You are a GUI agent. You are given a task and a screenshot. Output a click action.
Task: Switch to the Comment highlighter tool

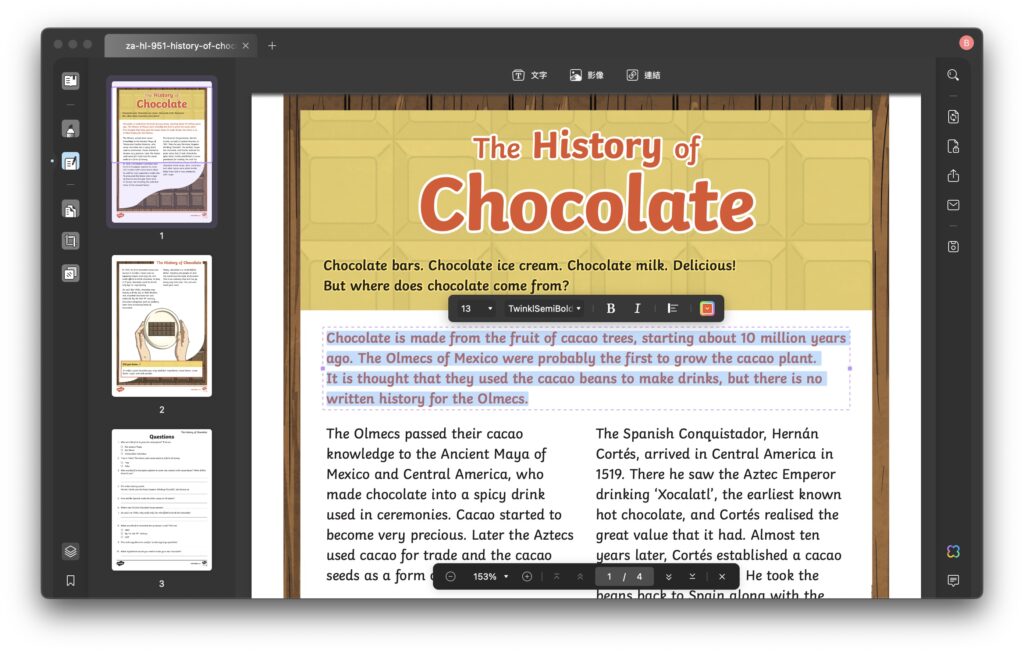(71, 129)
